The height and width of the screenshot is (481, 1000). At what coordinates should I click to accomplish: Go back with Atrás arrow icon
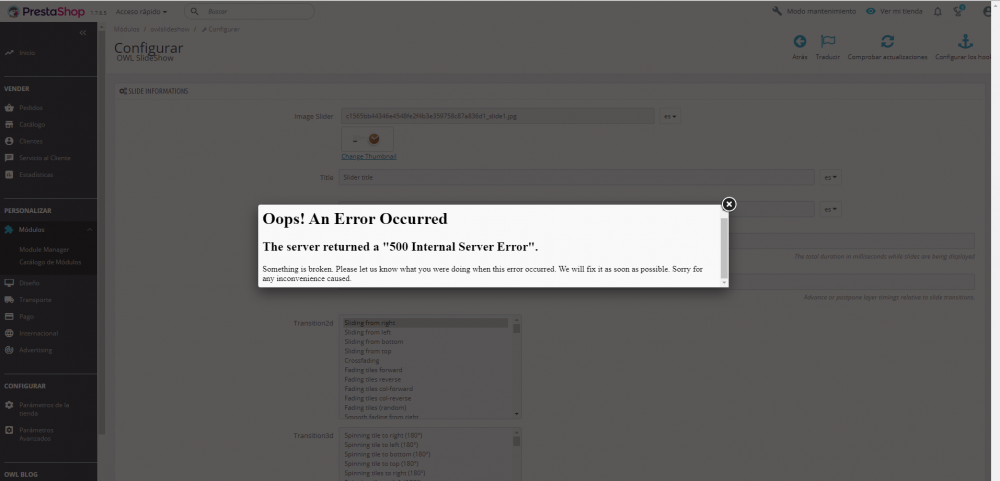pos(799,41)
